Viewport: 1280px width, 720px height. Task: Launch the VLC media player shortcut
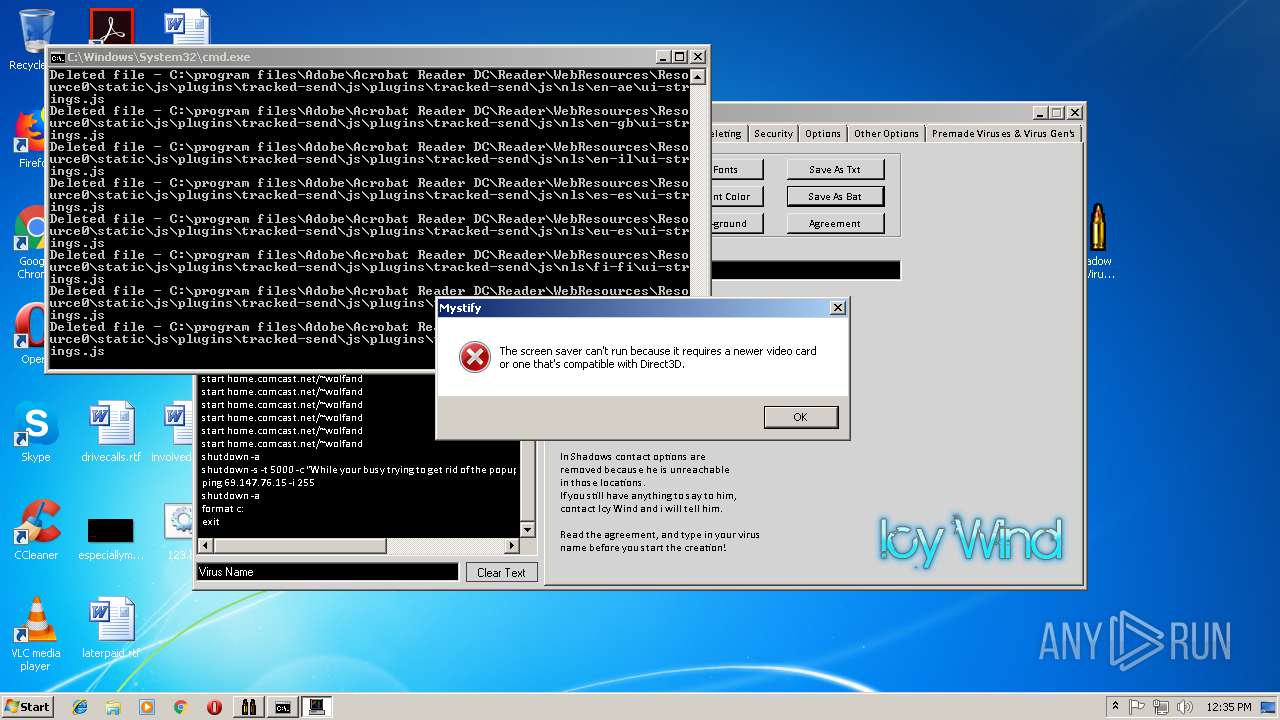(x=35, y=633)
